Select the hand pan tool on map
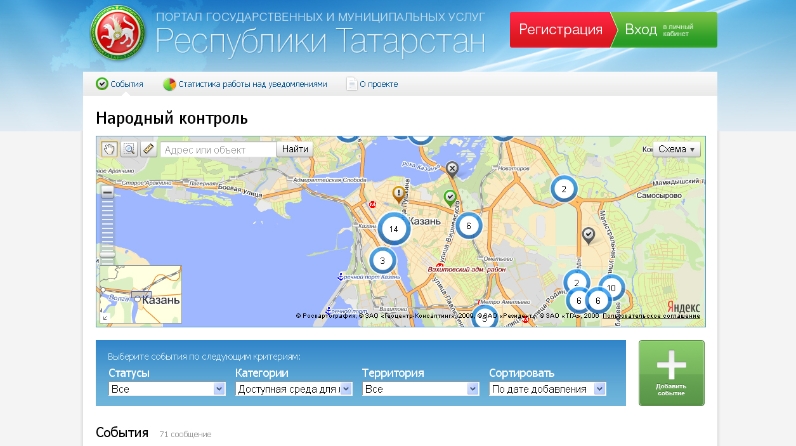 point(111,149)
